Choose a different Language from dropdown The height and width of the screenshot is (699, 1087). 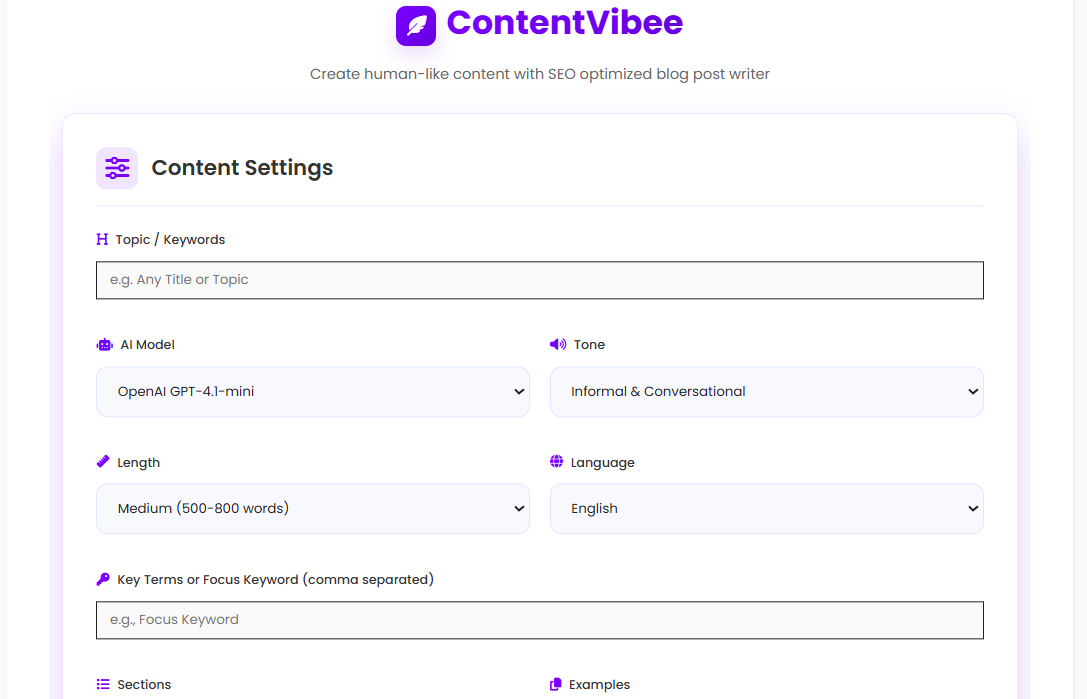pyautogui.click(x=766, y=509)
